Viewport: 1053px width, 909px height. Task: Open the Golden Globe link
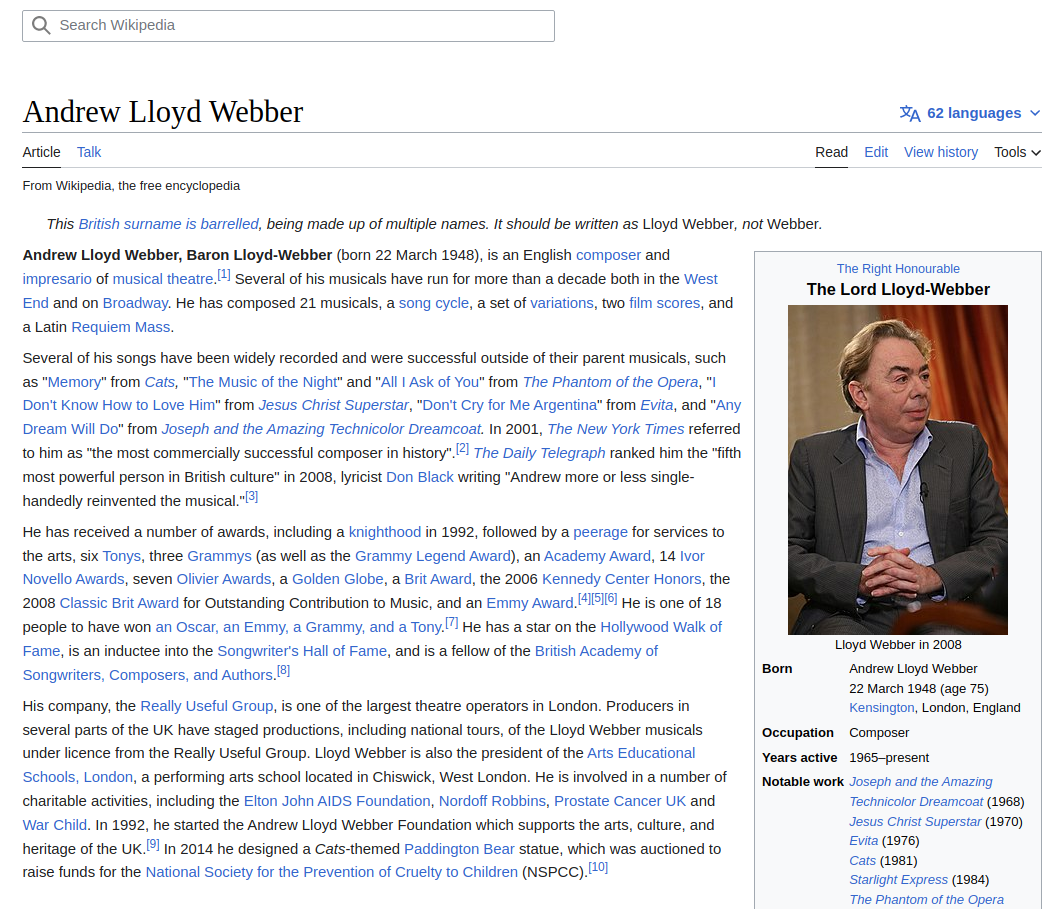click(338, 579)
